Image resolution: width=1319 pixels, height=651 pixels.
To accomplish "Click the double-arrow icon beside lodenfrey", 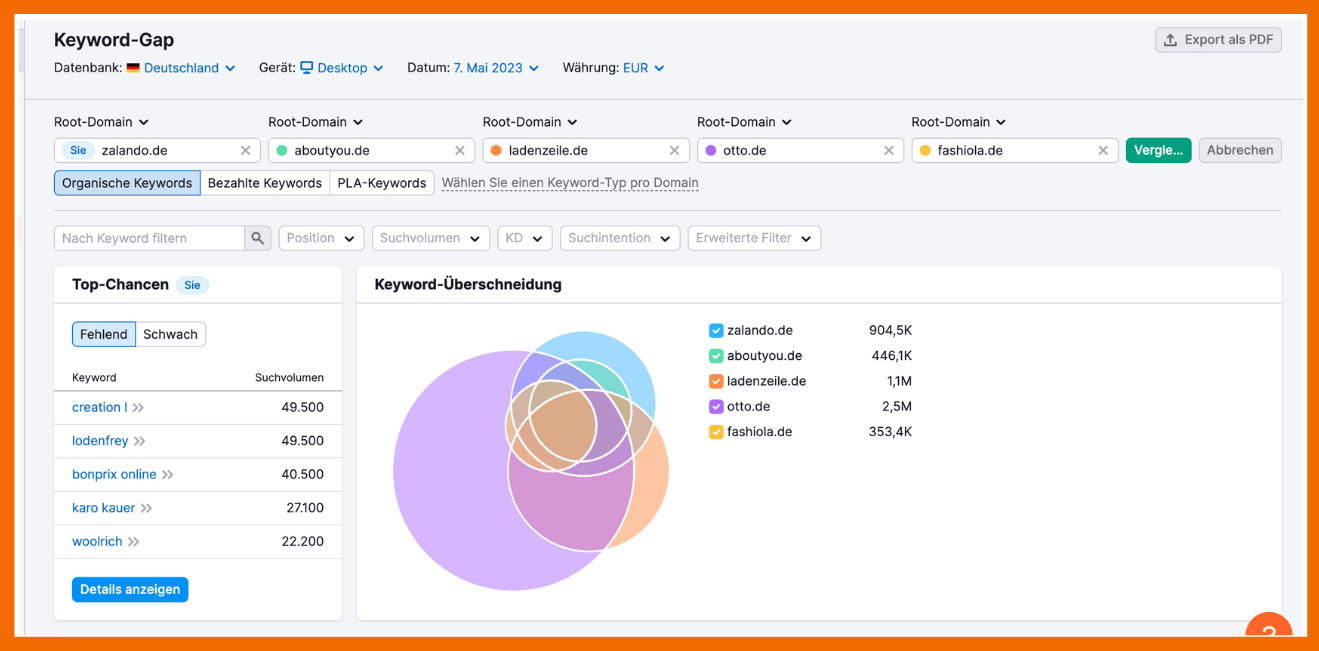I will pos(140,441).
